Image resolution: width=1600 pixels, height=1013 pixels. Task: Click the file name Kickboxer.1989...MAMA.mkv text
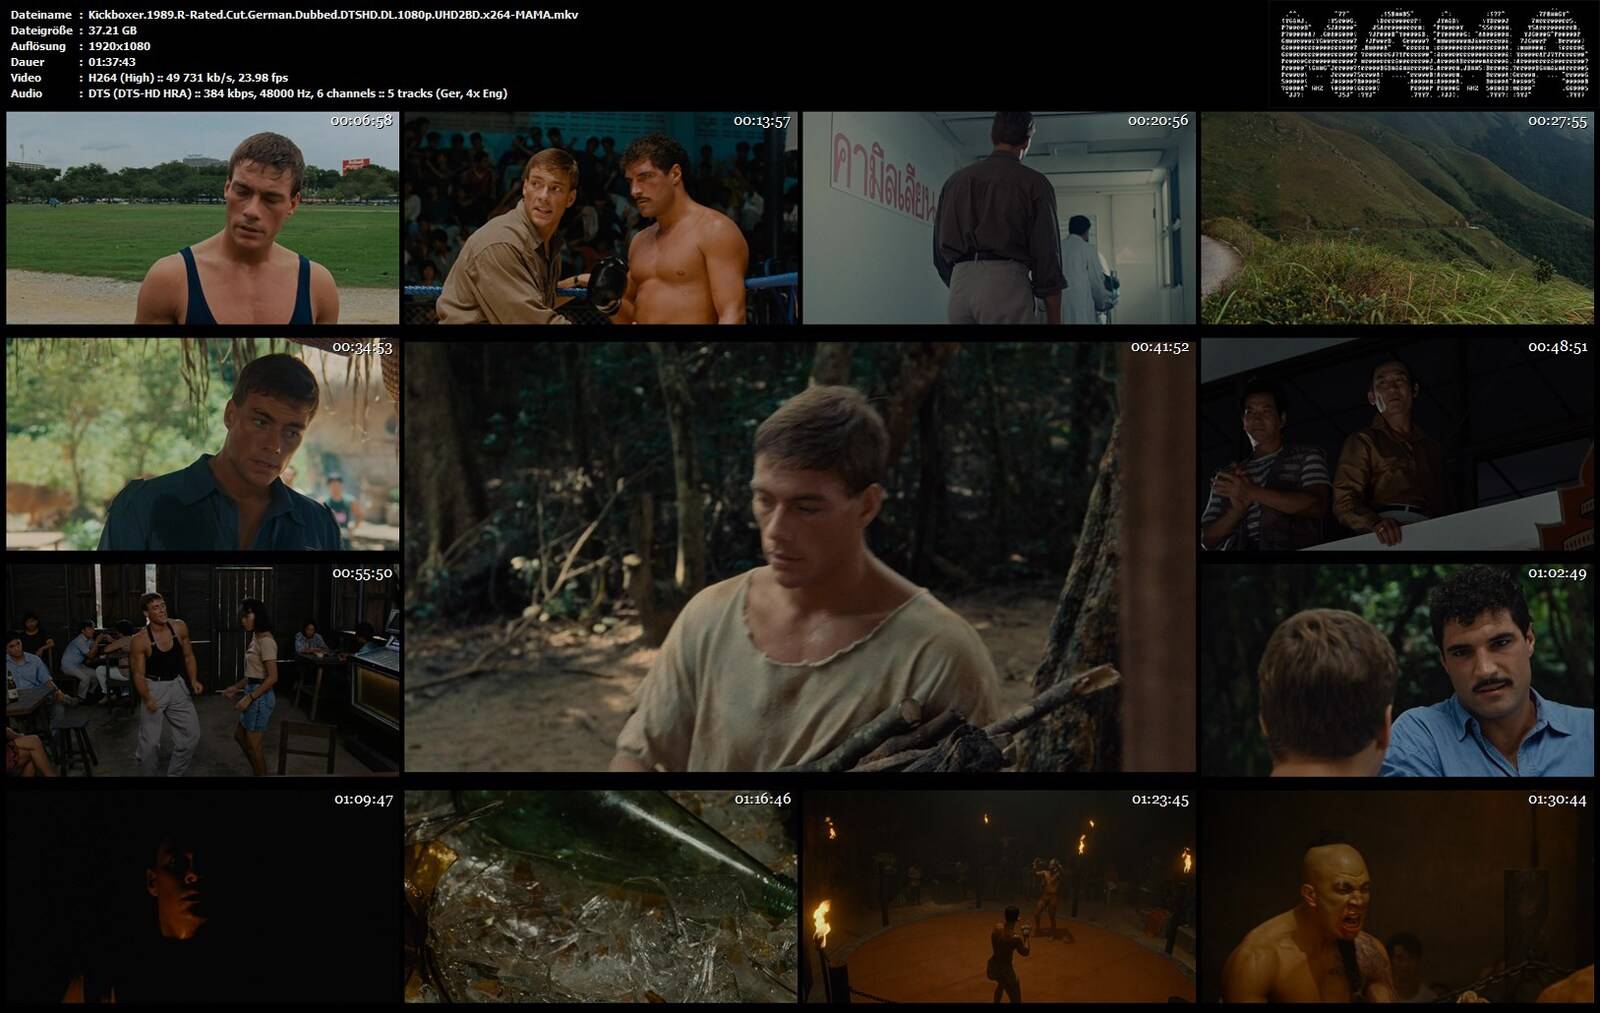click(x=333, y=14)
